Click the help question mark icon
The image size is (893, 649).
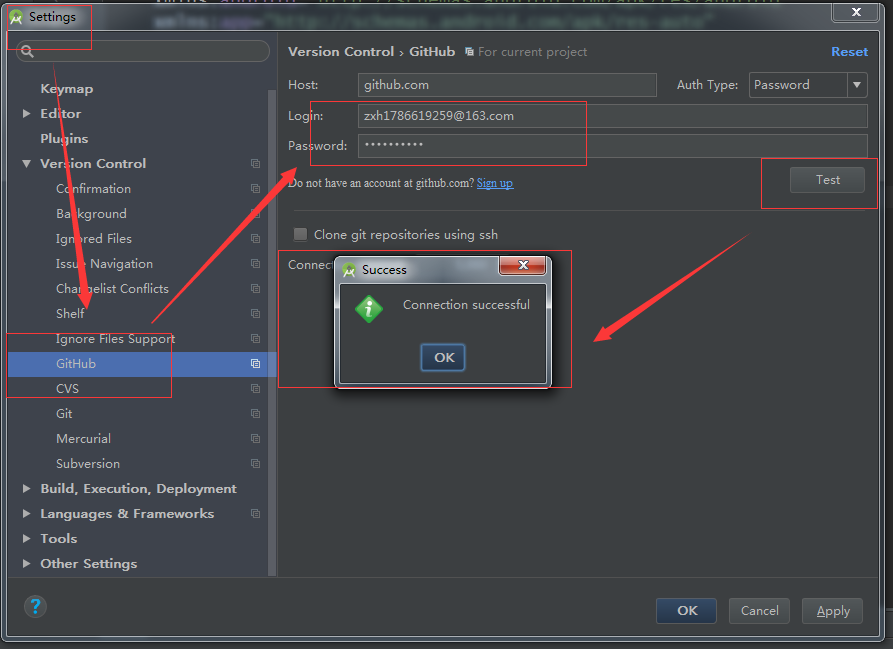pos(35,607)
